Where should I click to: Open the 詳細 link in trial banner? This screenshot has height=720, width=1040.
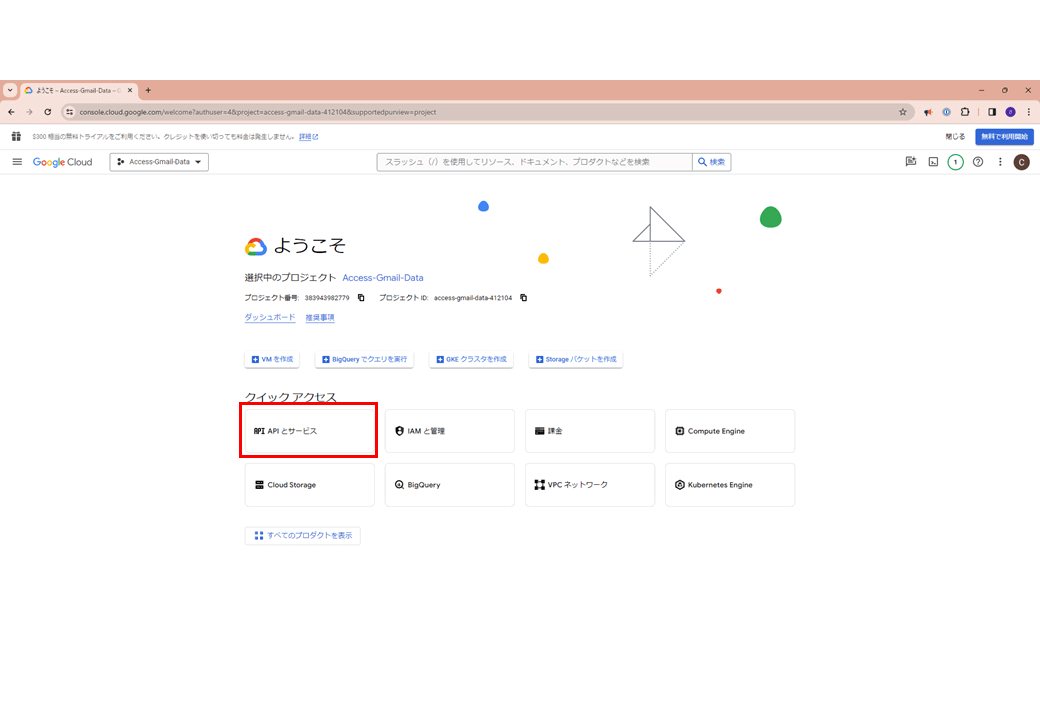click(x=308, y=137)
